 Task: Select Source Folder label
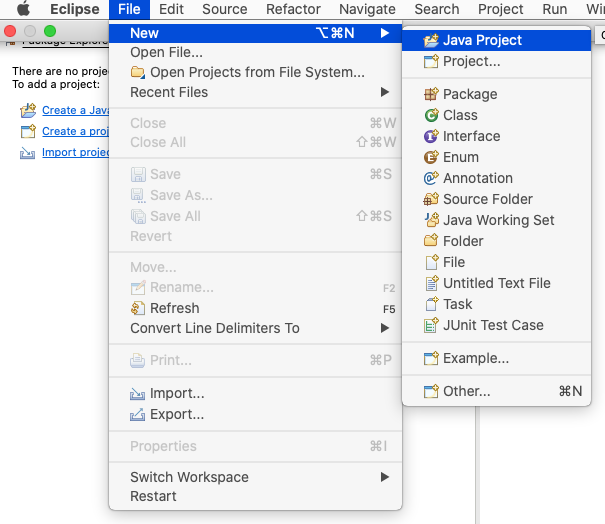pyautogui.click(x=488, y=199)
